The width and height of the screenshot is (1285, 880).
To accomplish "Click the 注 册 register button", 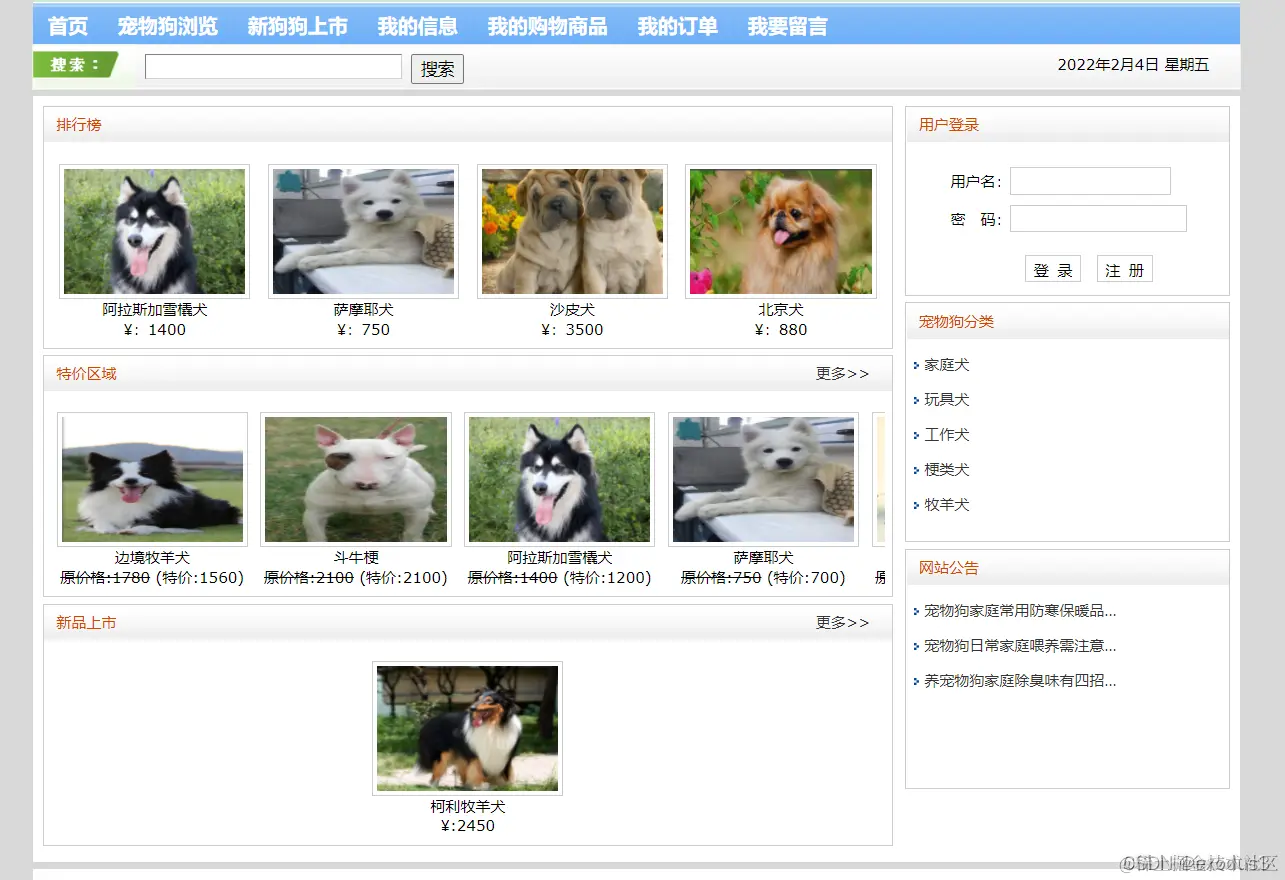I will (1124, 268).
